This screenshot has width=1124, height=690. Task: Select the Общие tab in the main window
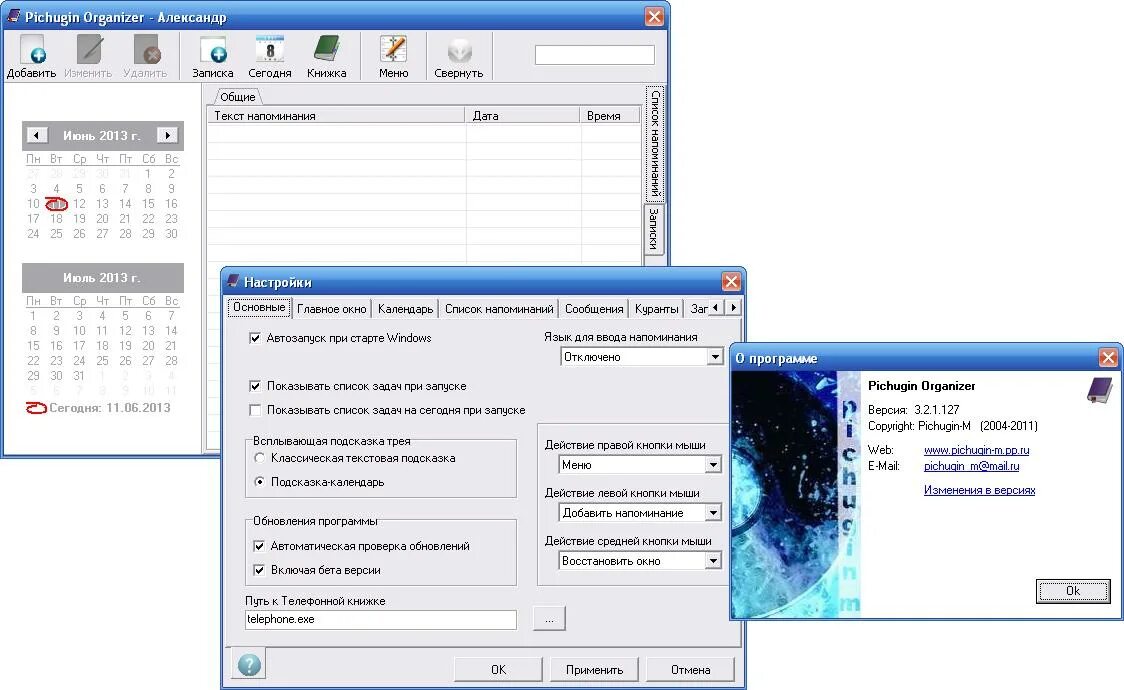[x=238, y=97]
